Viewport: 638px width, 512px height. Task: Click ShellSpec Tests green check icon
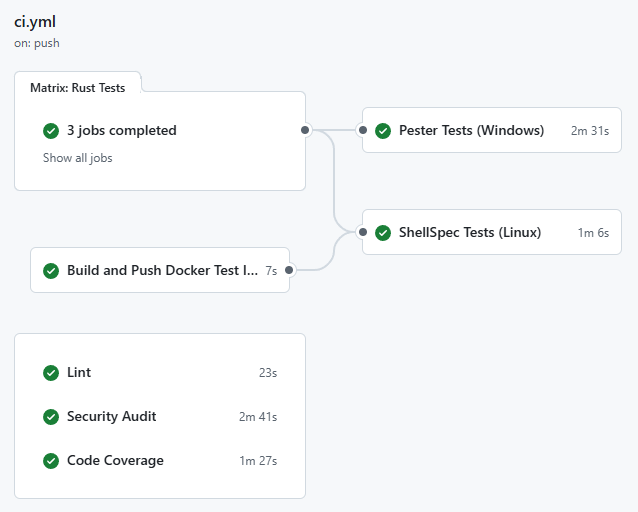point(383,233)
